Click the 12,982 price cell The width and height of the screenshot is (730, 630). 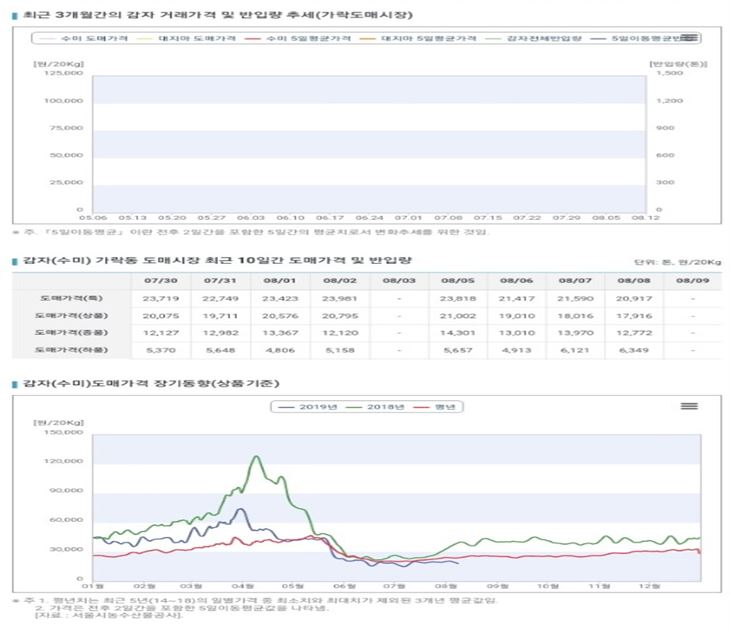click(220, 333)
